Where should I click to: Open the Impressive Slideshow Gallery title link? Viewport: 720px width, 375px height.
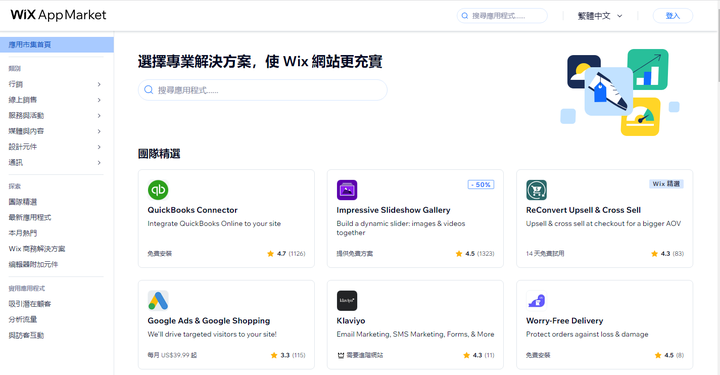[393, 210]
